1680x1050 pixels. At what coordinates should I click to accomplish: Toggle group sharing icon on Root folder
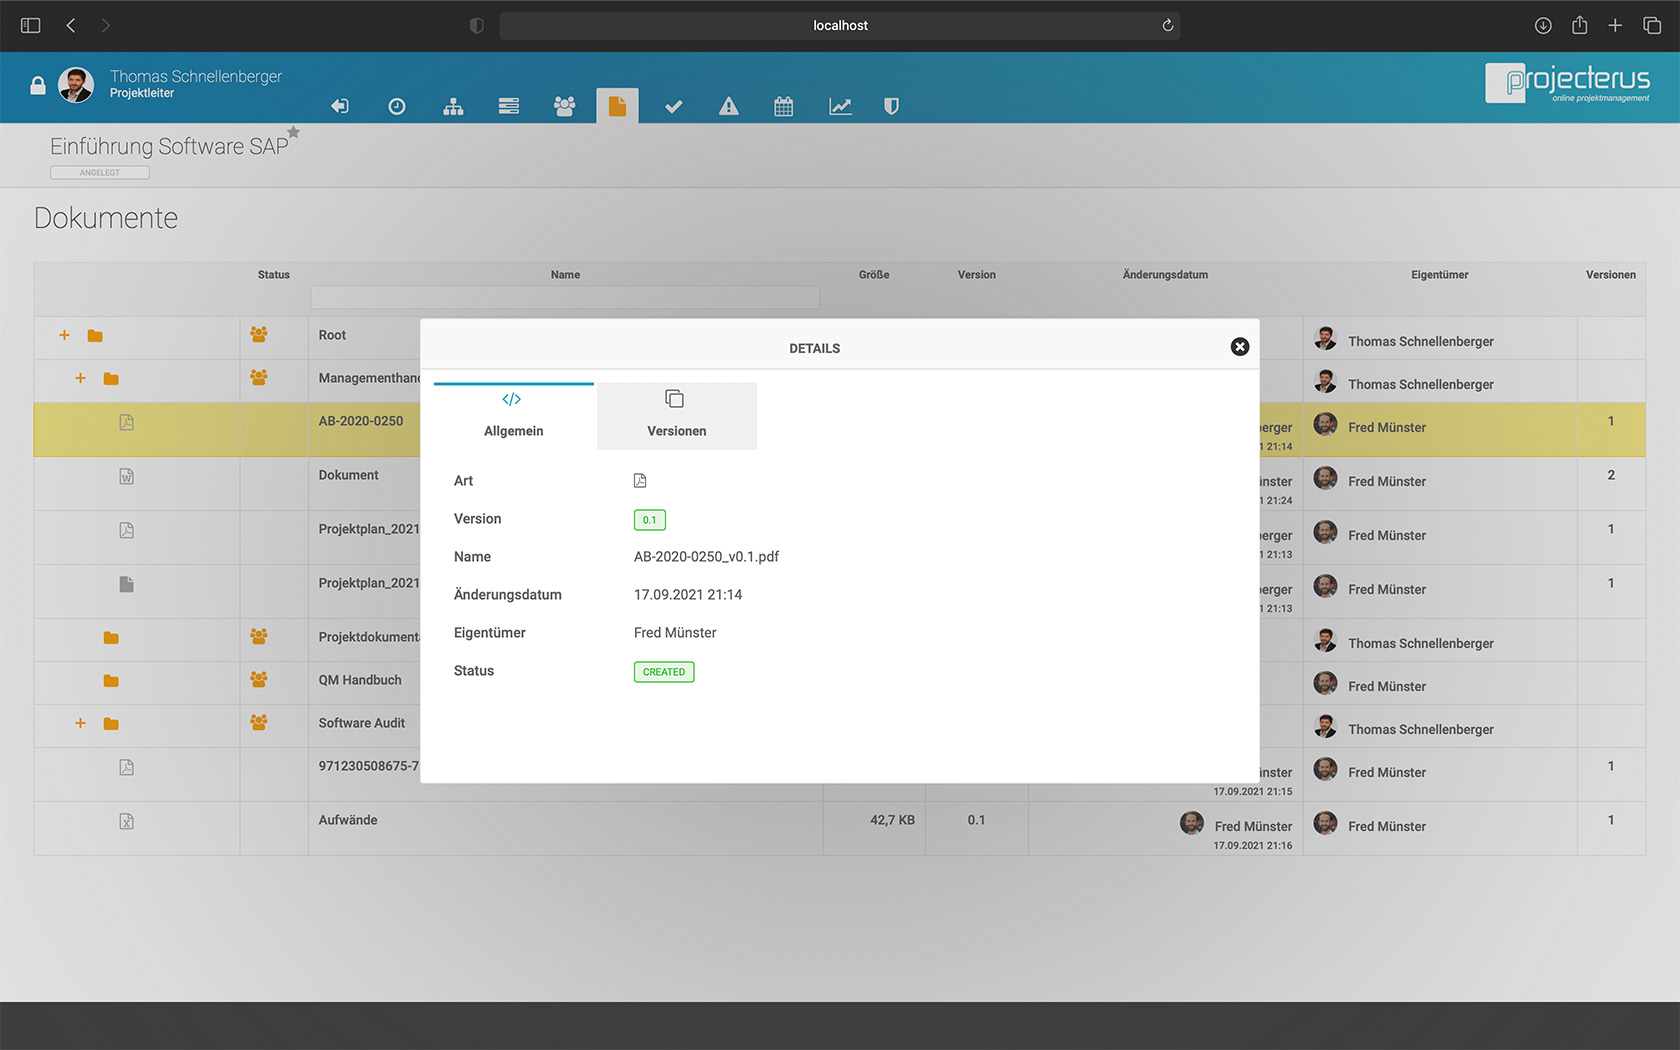tap(259, 335)
